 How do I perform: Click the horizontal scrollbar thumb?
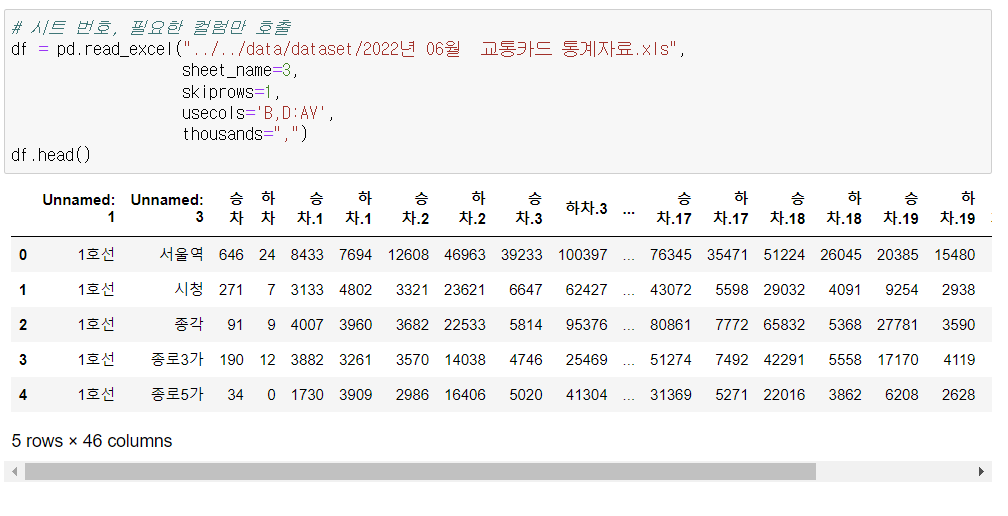pyautogui.click(x=420, y=472)
